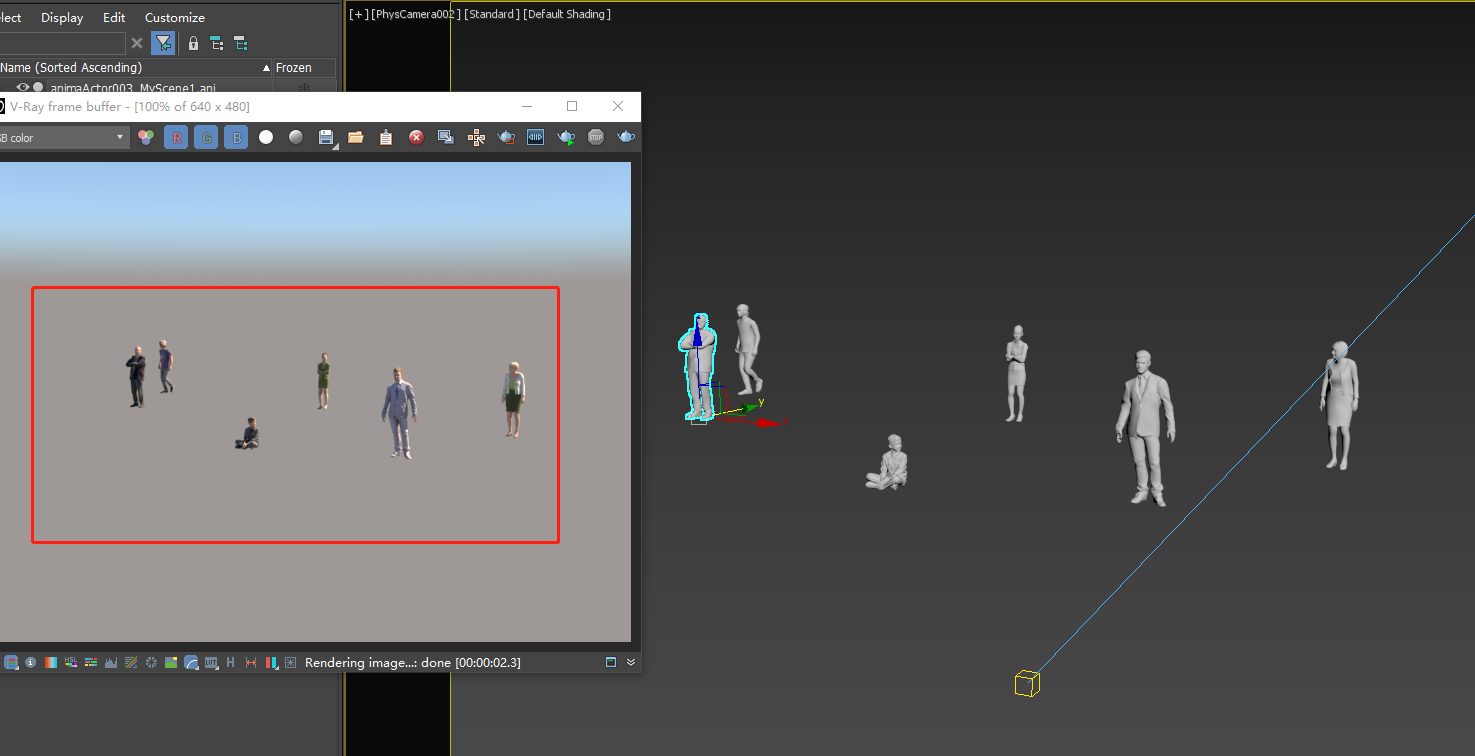
Task: Select the yellow camera box helper
Action: click(x=1027, y=684)
